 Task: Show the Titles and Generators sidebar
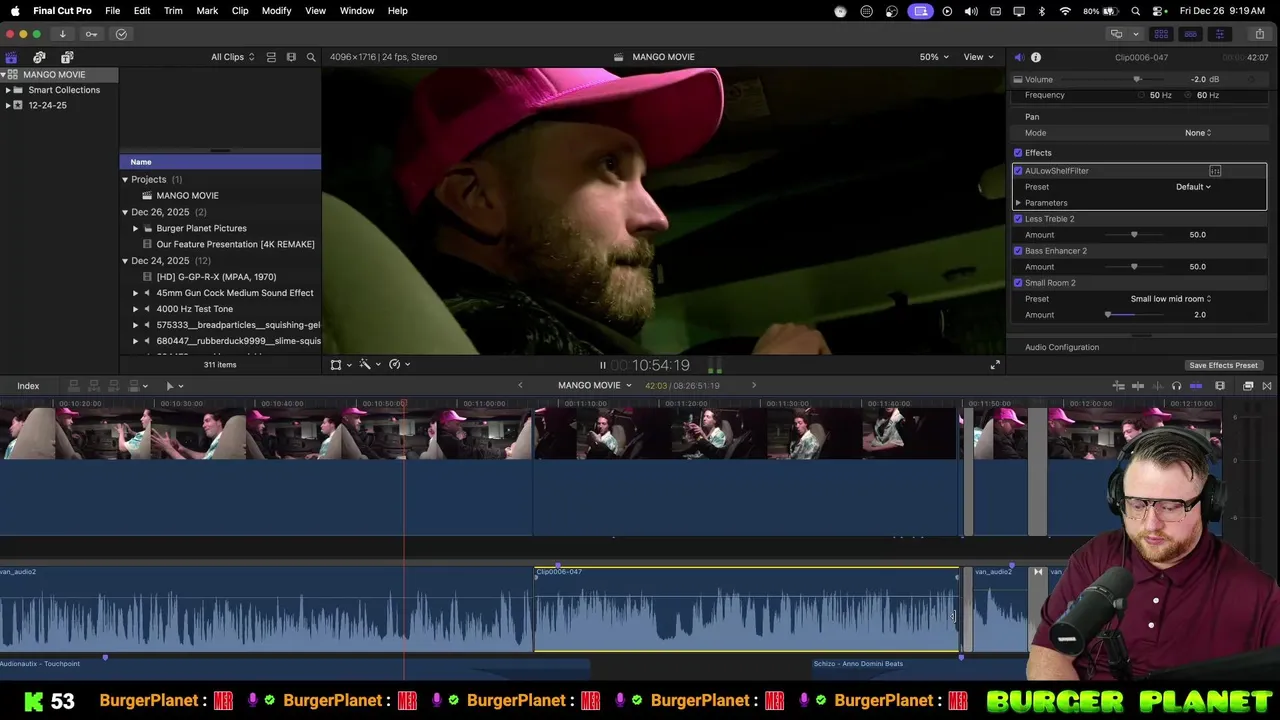(x=67, y=57)
